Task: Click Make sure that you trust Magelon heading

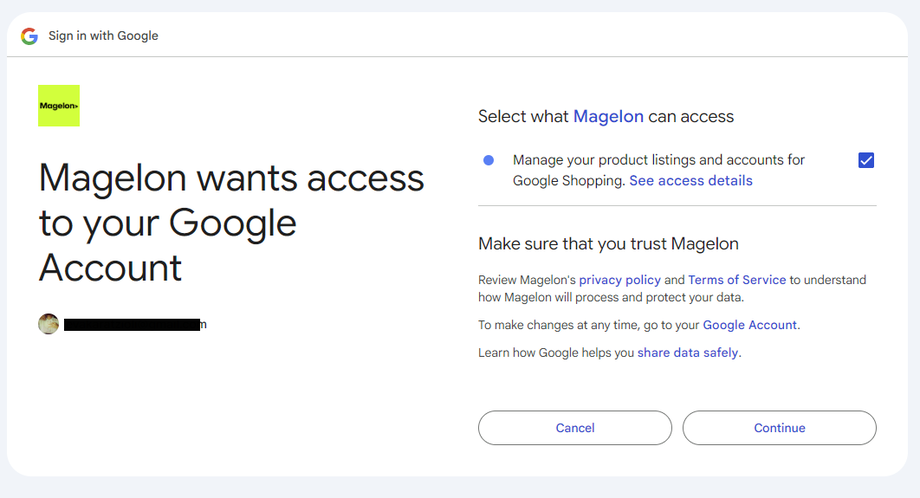Action: point(608,243)
